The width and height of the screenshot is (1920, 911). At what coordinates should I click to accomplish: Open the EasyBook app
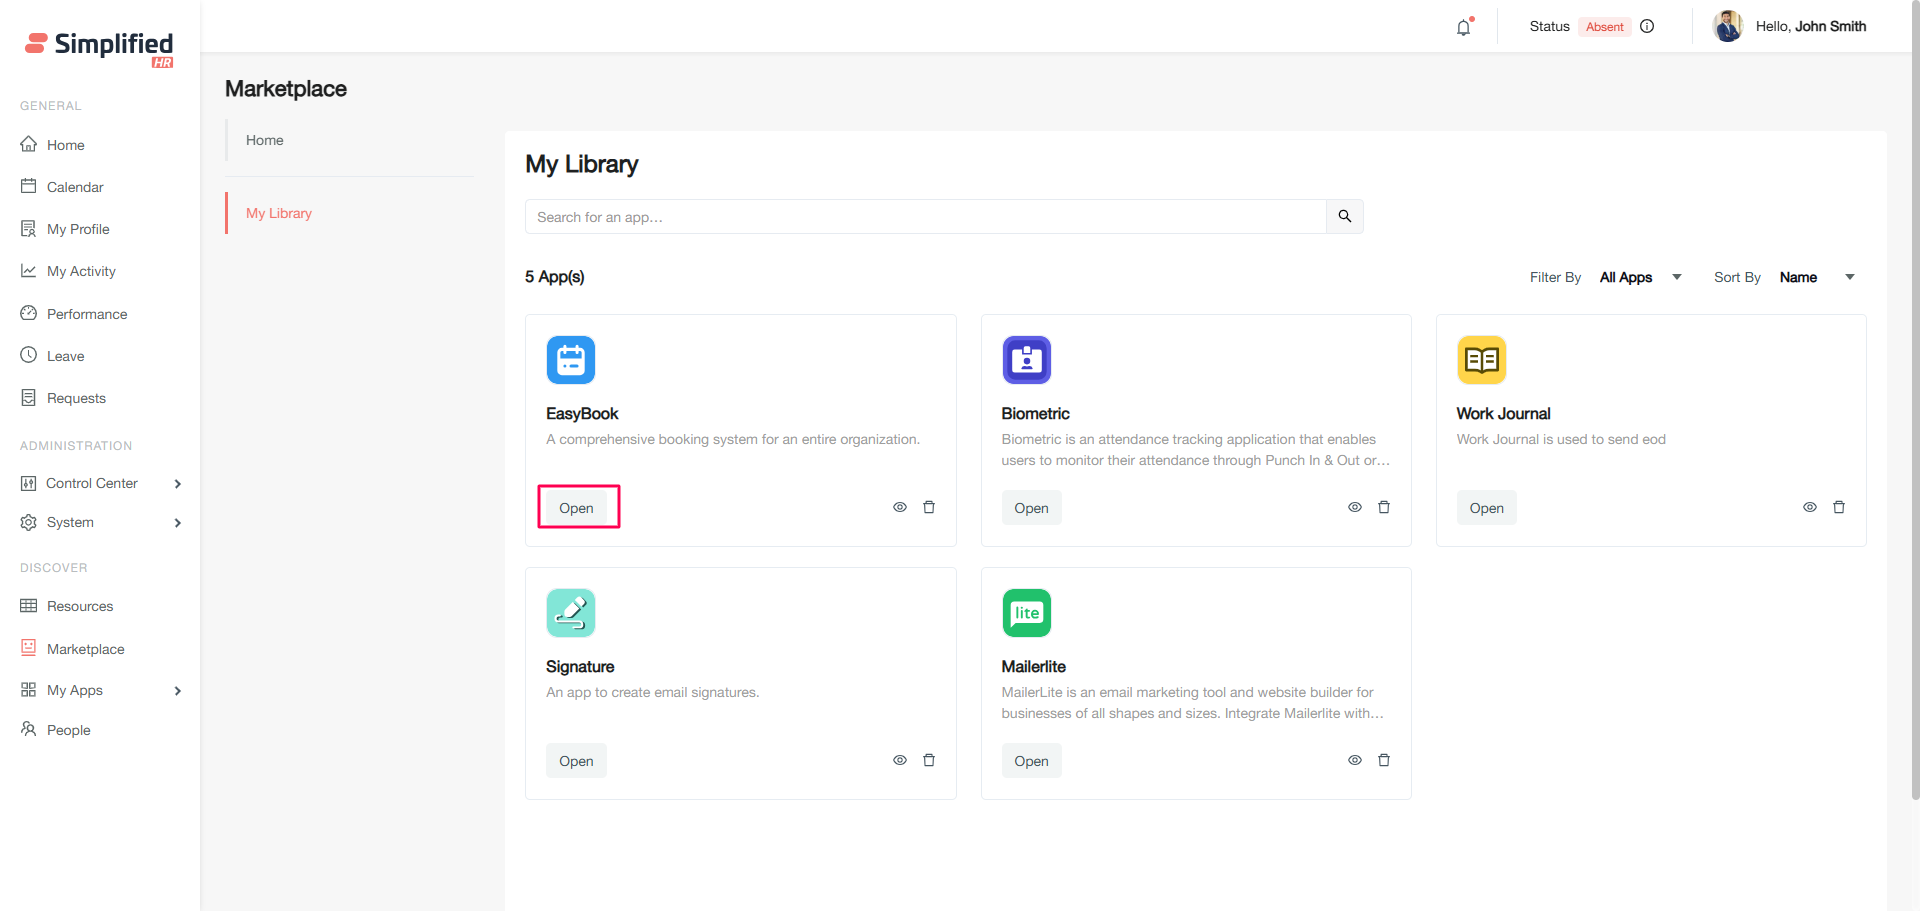[x=576, y=508]
